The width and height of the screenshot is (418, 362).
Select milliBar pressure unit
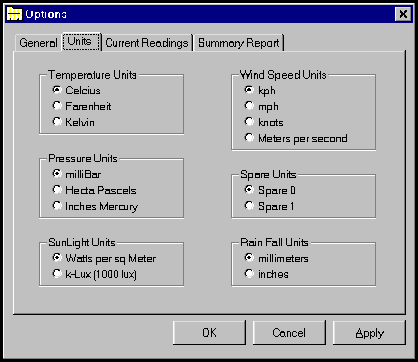77,174
